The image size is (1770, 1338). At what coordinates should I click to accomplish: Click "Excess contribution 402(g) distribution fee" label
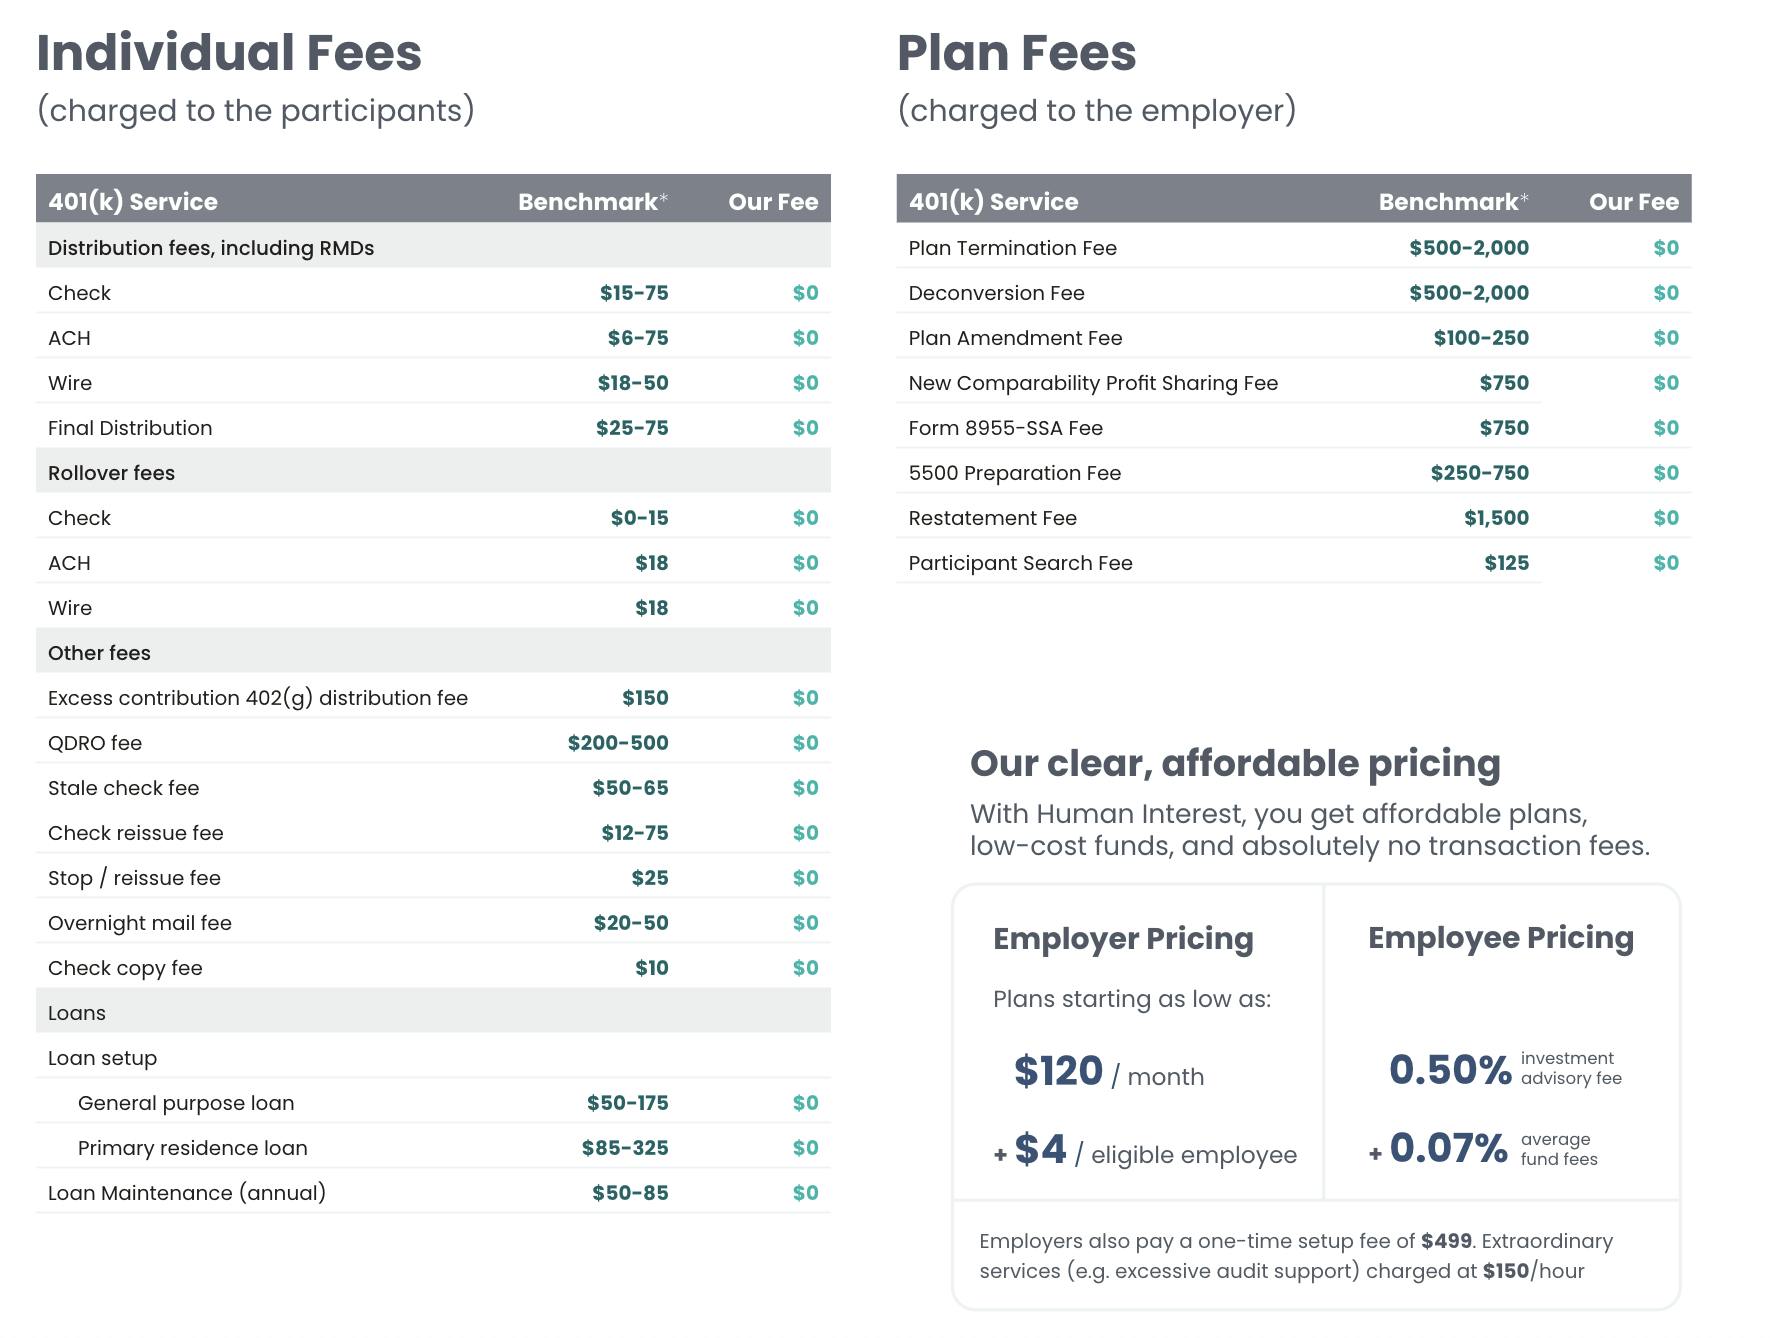click(x=258, y=698)
